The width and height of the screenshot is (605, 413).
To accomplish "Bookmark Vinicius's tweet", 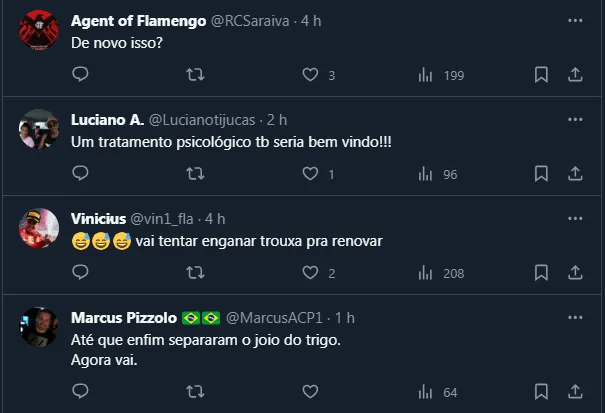I will click(x=541, y=273).
